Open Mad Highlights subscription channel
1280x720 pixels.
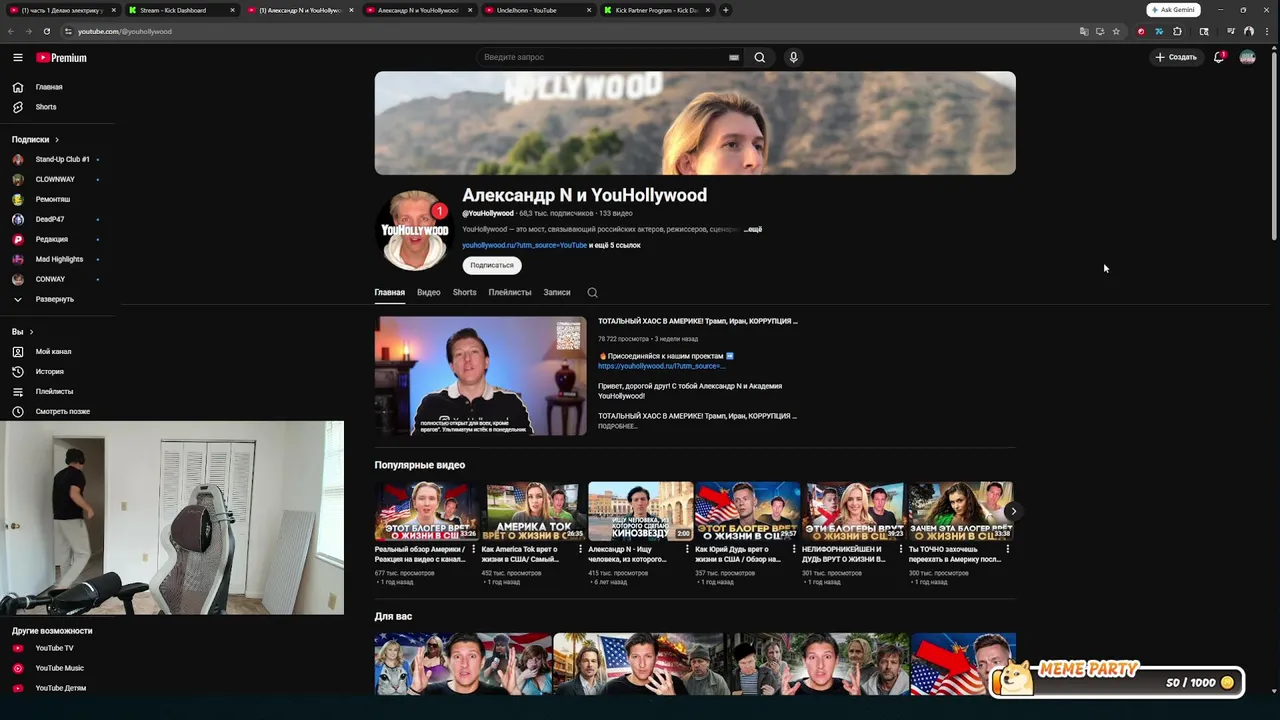pos(57,259)
